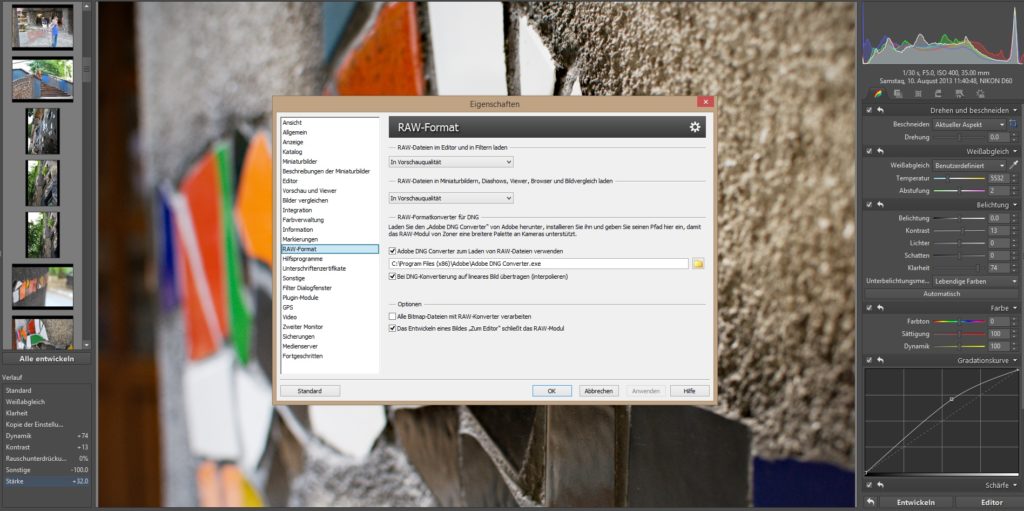Open the Weißabgleich Benutzerdefiniert dropdown
This screenshot has height=511, width=1024.
(x=969, y=165)
